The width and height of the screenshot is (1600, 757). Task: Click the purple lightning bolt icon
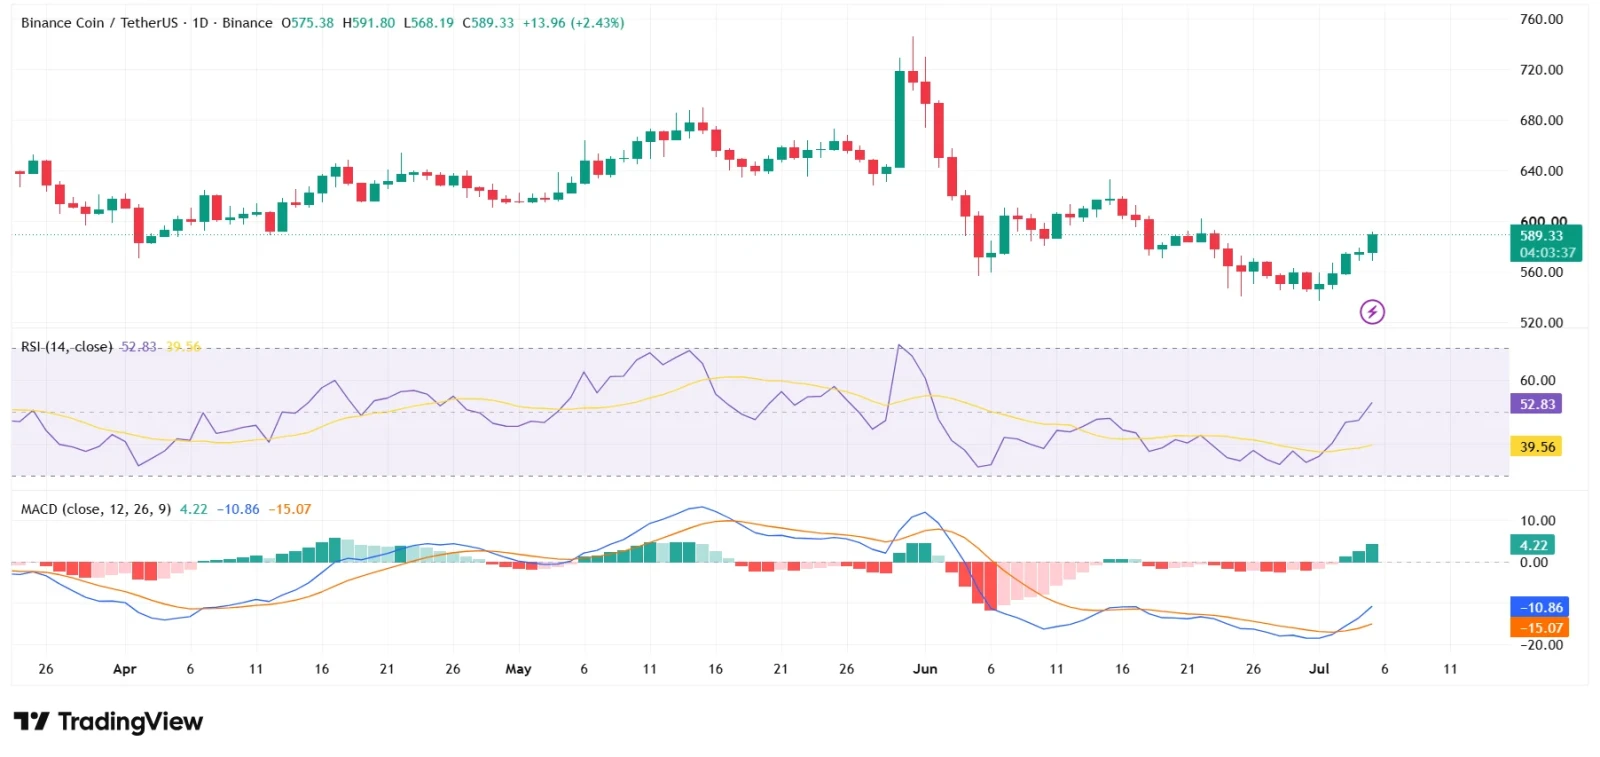tap(1372, 312)
